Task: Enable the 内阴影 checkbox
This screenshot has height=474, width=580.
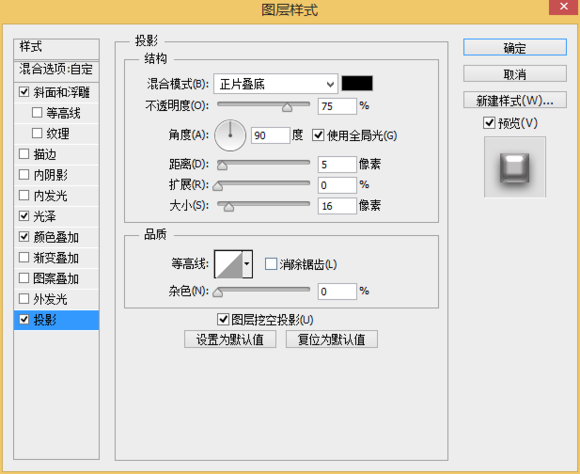Action: tap(24, 174)
